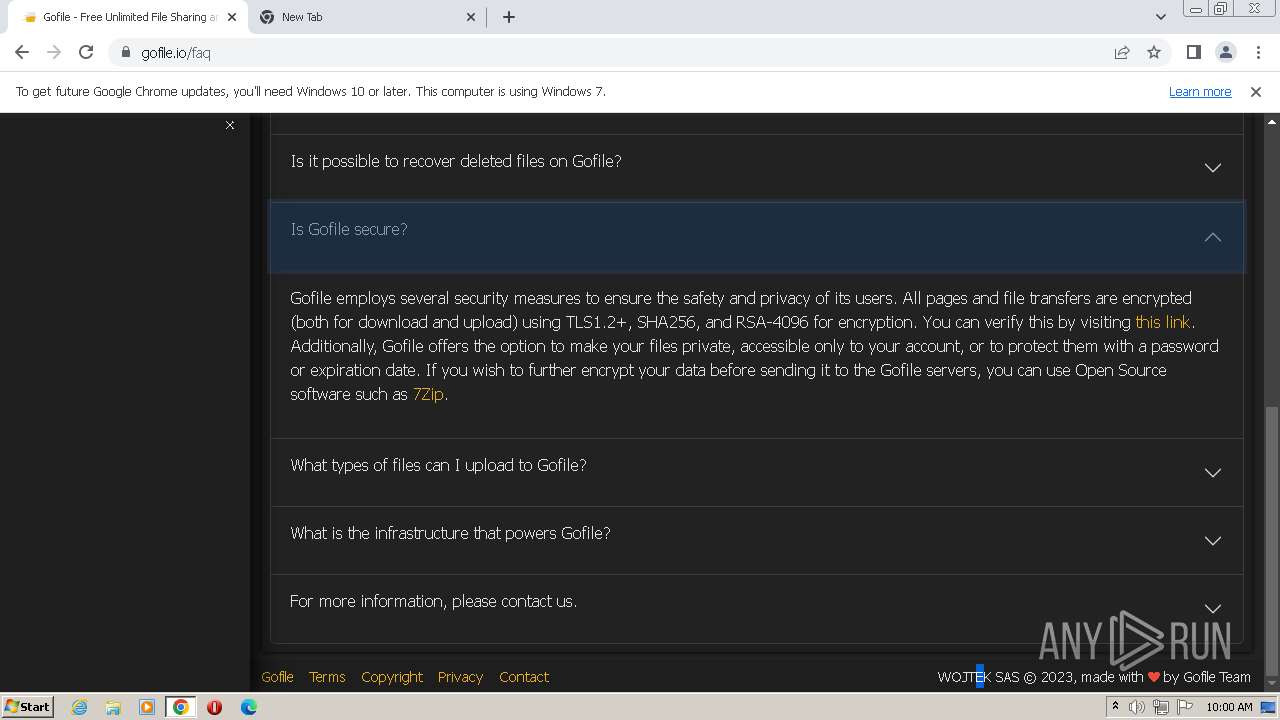Image resolution: width=1280 pixels, height=720 pixels.
Task: Open the Gofile footer link
Action: (277, 677)
